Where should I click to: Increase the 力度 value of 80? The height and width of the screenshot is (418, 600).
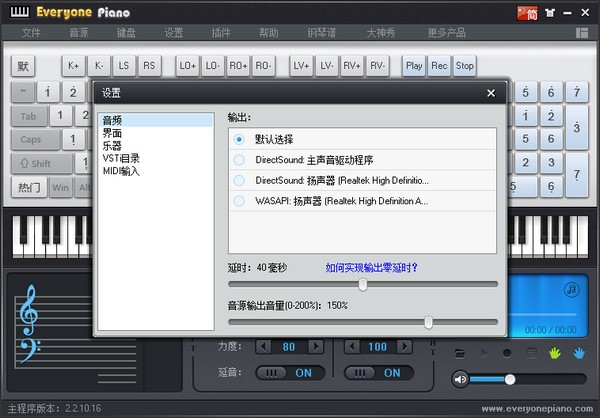(316, 347)
